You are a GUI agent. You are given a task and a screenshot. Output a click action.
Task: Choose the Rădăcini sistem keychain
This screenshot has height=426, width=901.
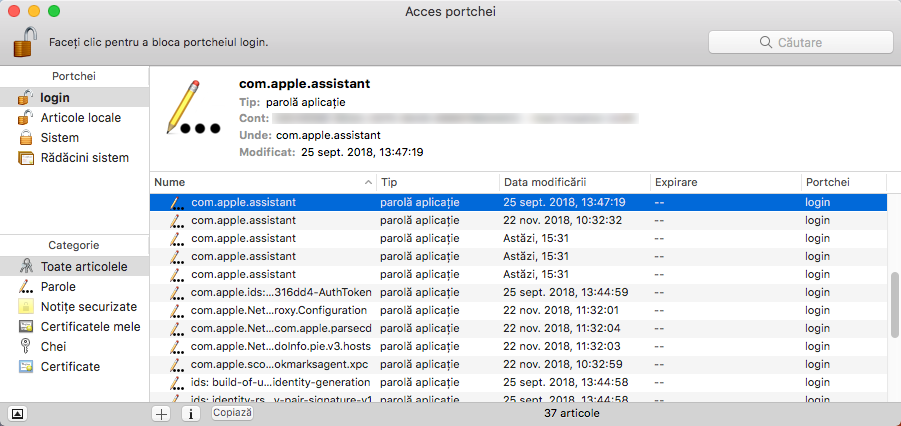click(84, 157)
